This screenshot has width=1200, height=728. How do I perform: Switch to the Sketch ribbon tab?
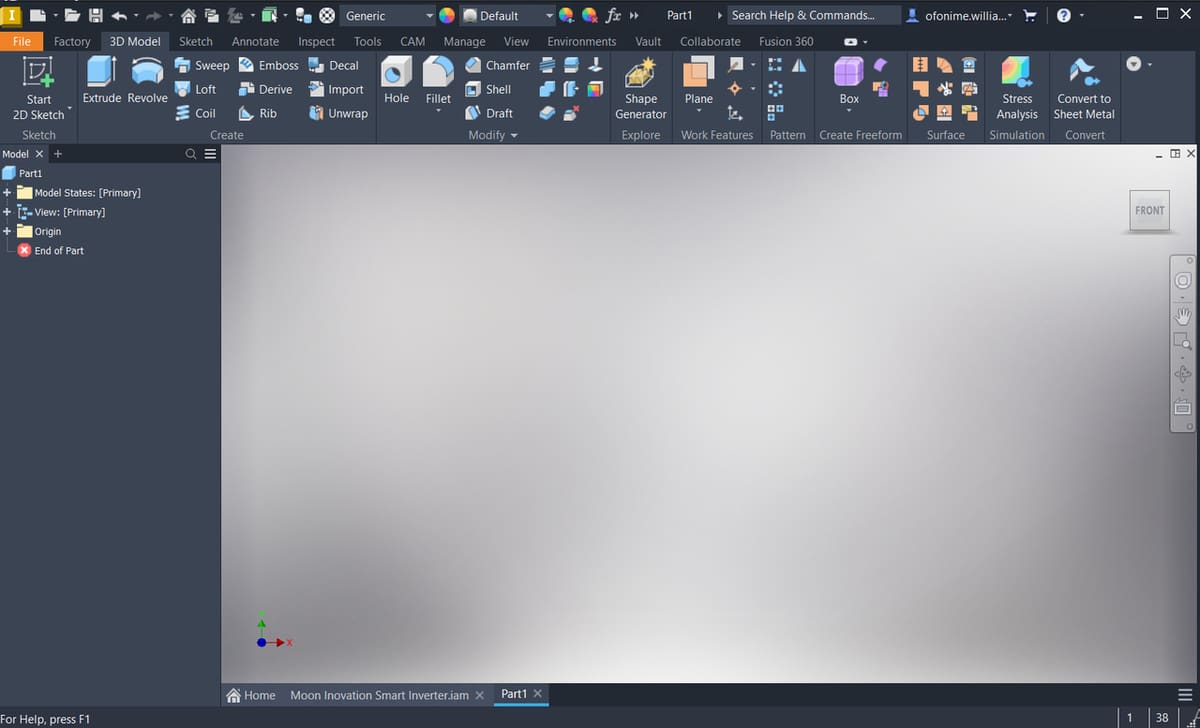point(195,41)
